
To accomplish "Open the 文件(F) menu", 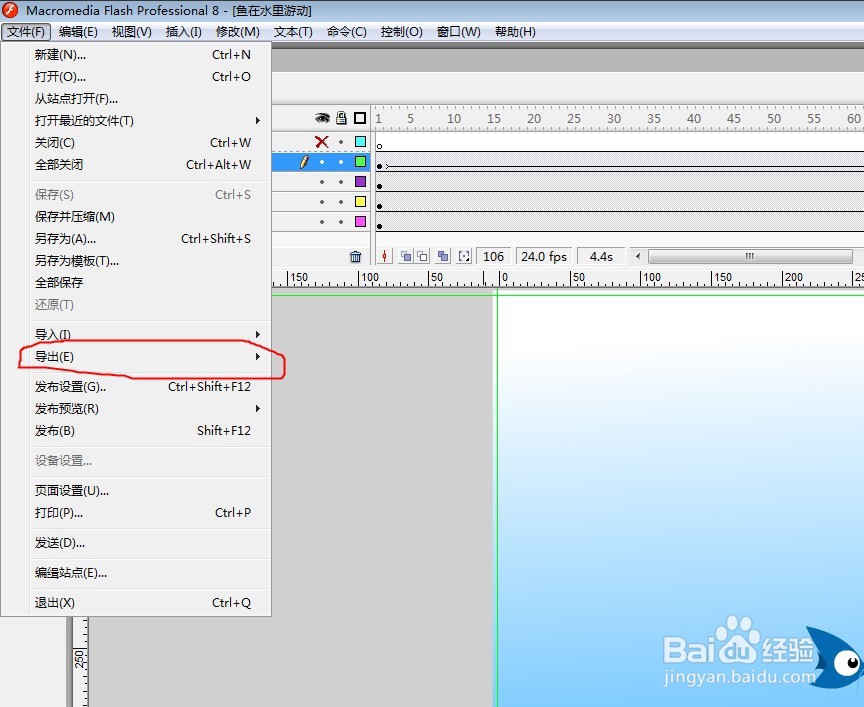I will [x=26, y=32].
